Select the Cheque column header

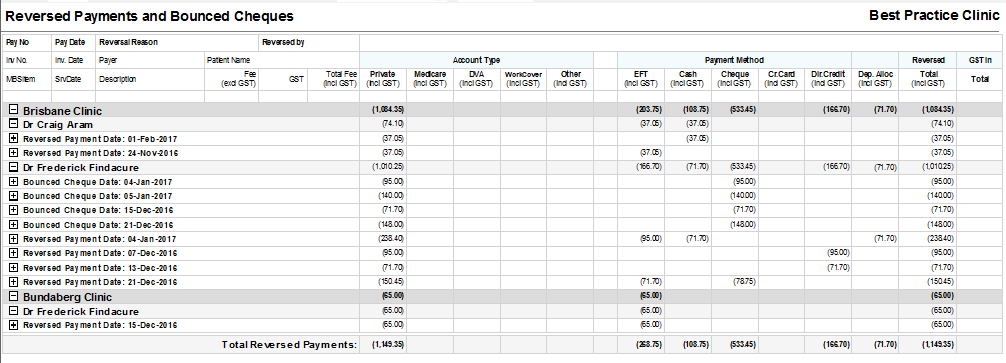[735, 79]
